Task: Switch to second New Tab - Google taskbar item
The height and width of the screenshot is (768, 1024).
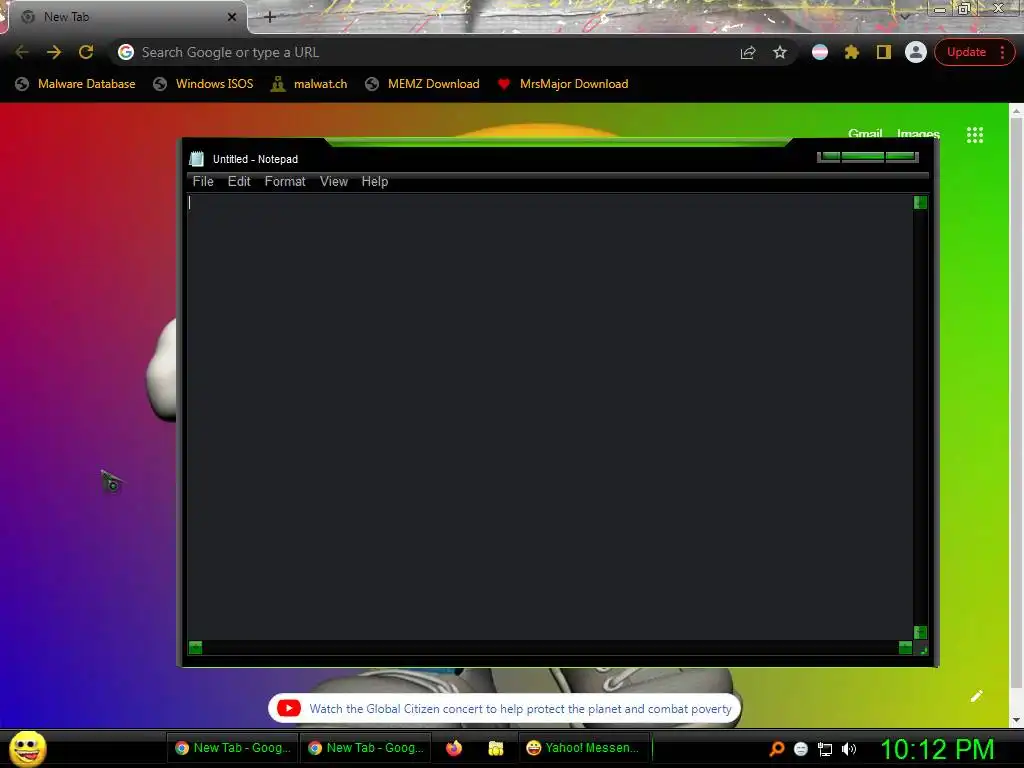Action: tap(366, 748)
